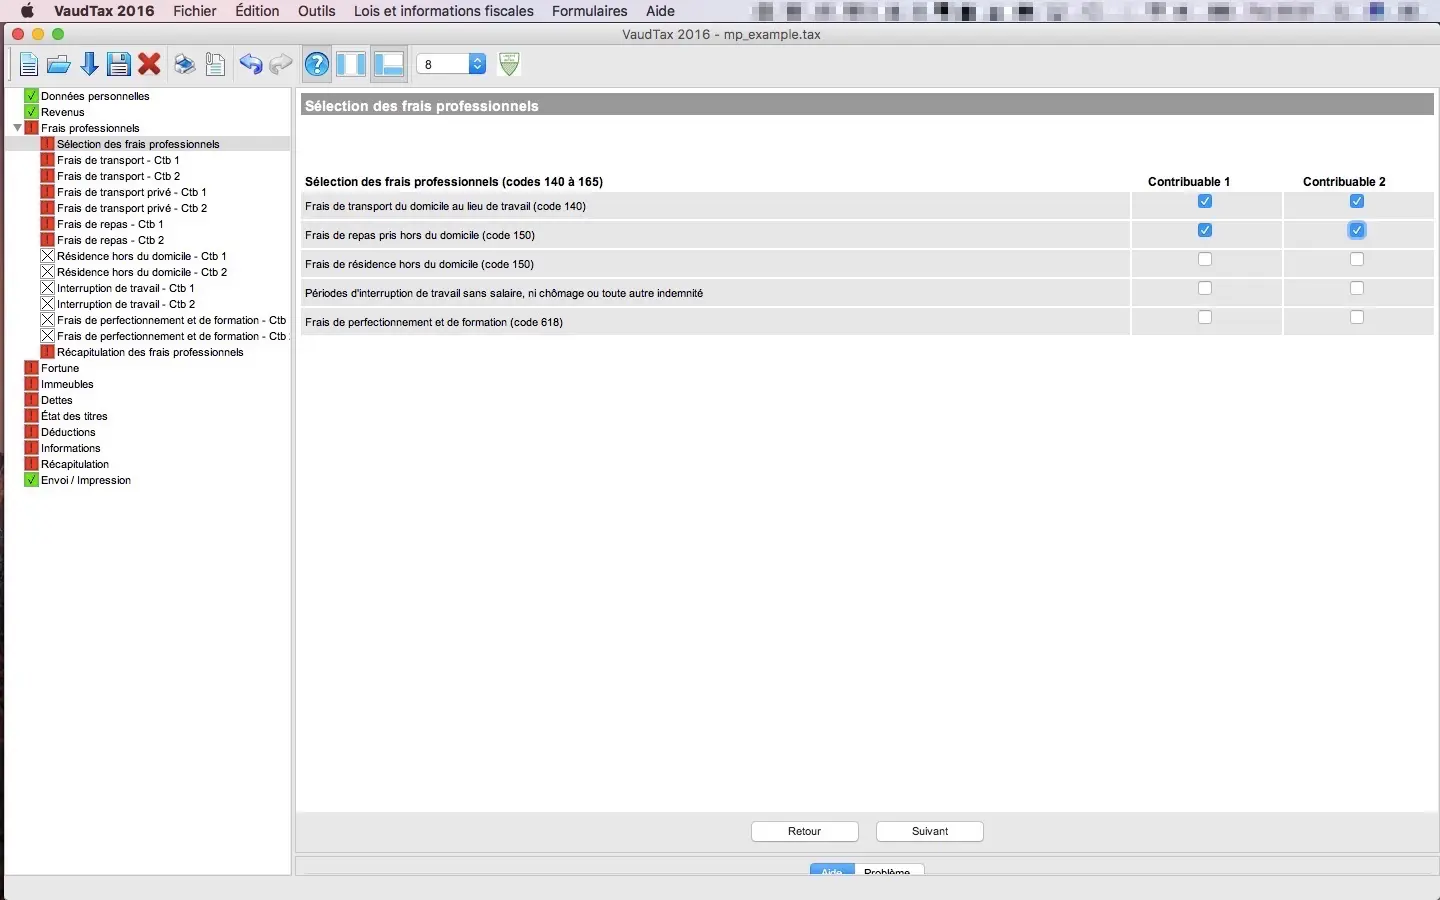Select Déductions in the tree
The image size is (1440, 900).
(68, 432)
